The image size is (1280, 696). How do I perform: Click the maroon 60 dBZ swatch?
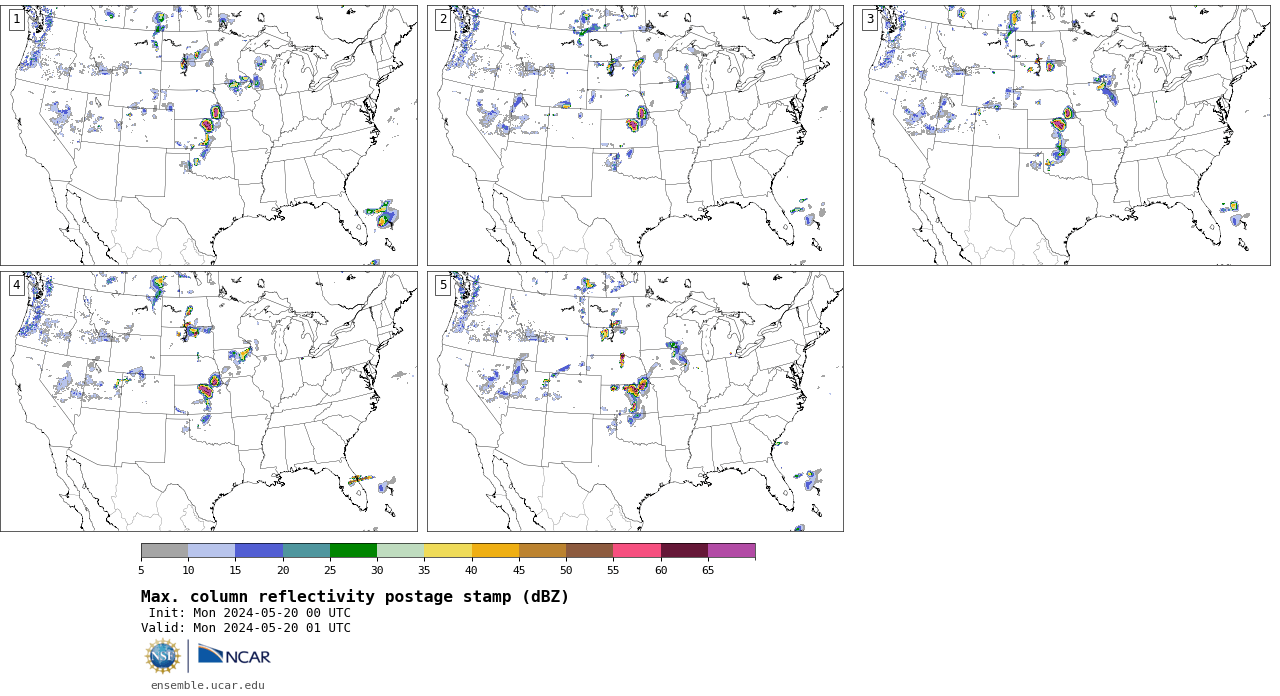point(684,551)
